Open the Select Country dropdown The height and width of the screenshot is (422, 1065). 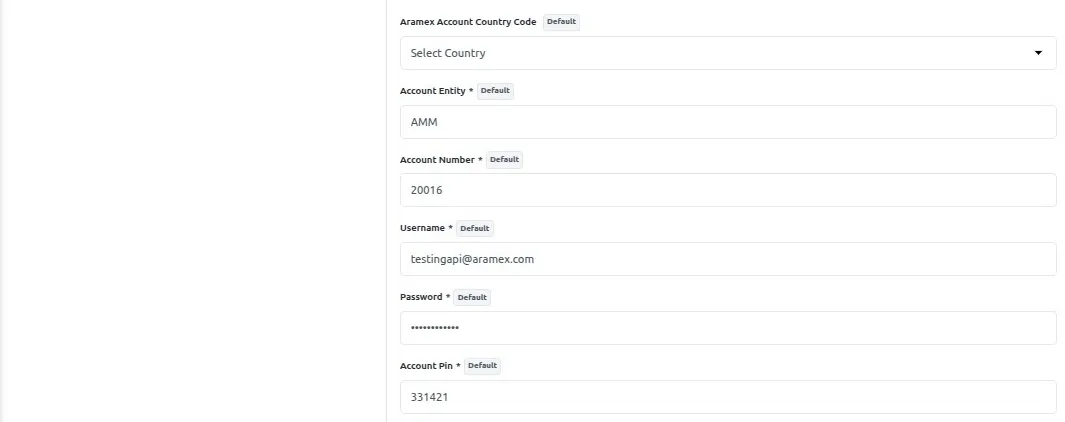click(x=727, y=53)
